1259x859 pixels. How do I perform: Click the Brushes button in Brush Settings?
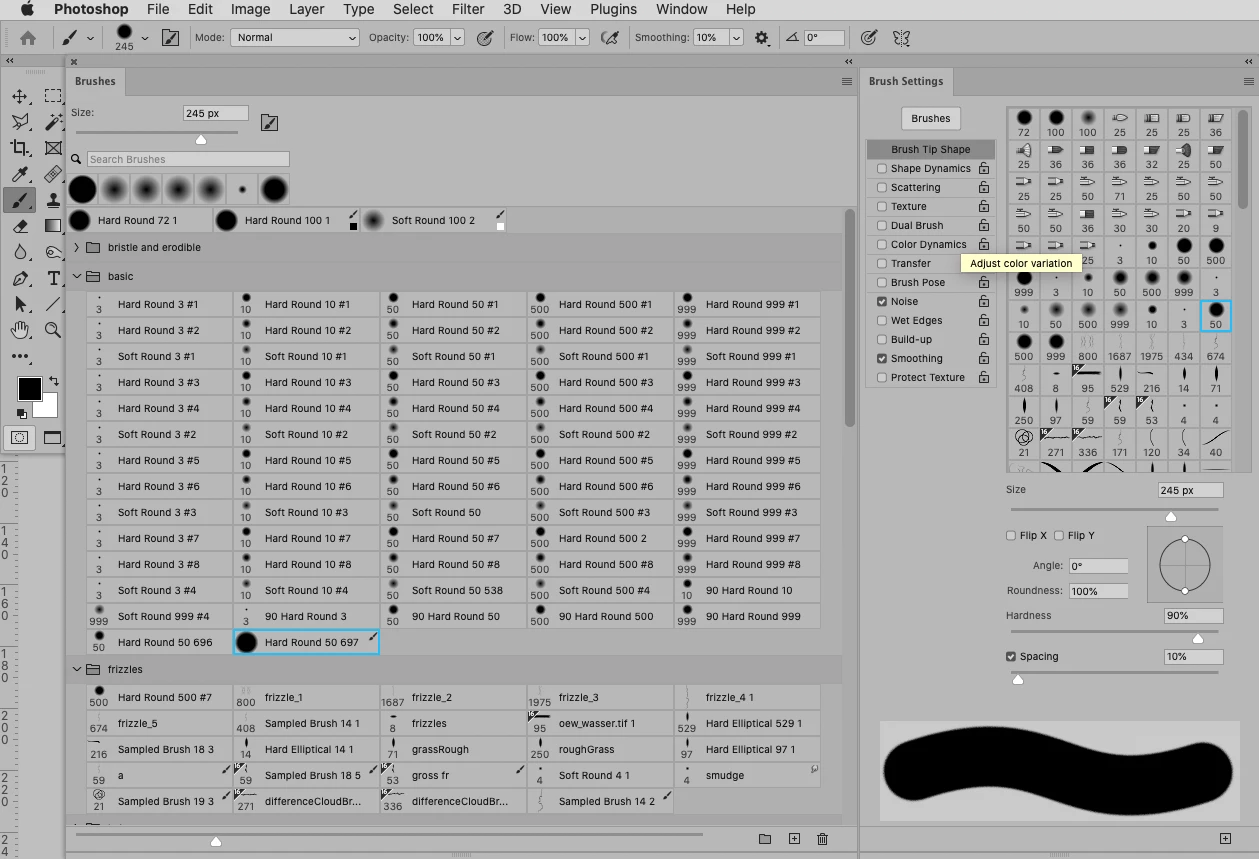point(930,118)
